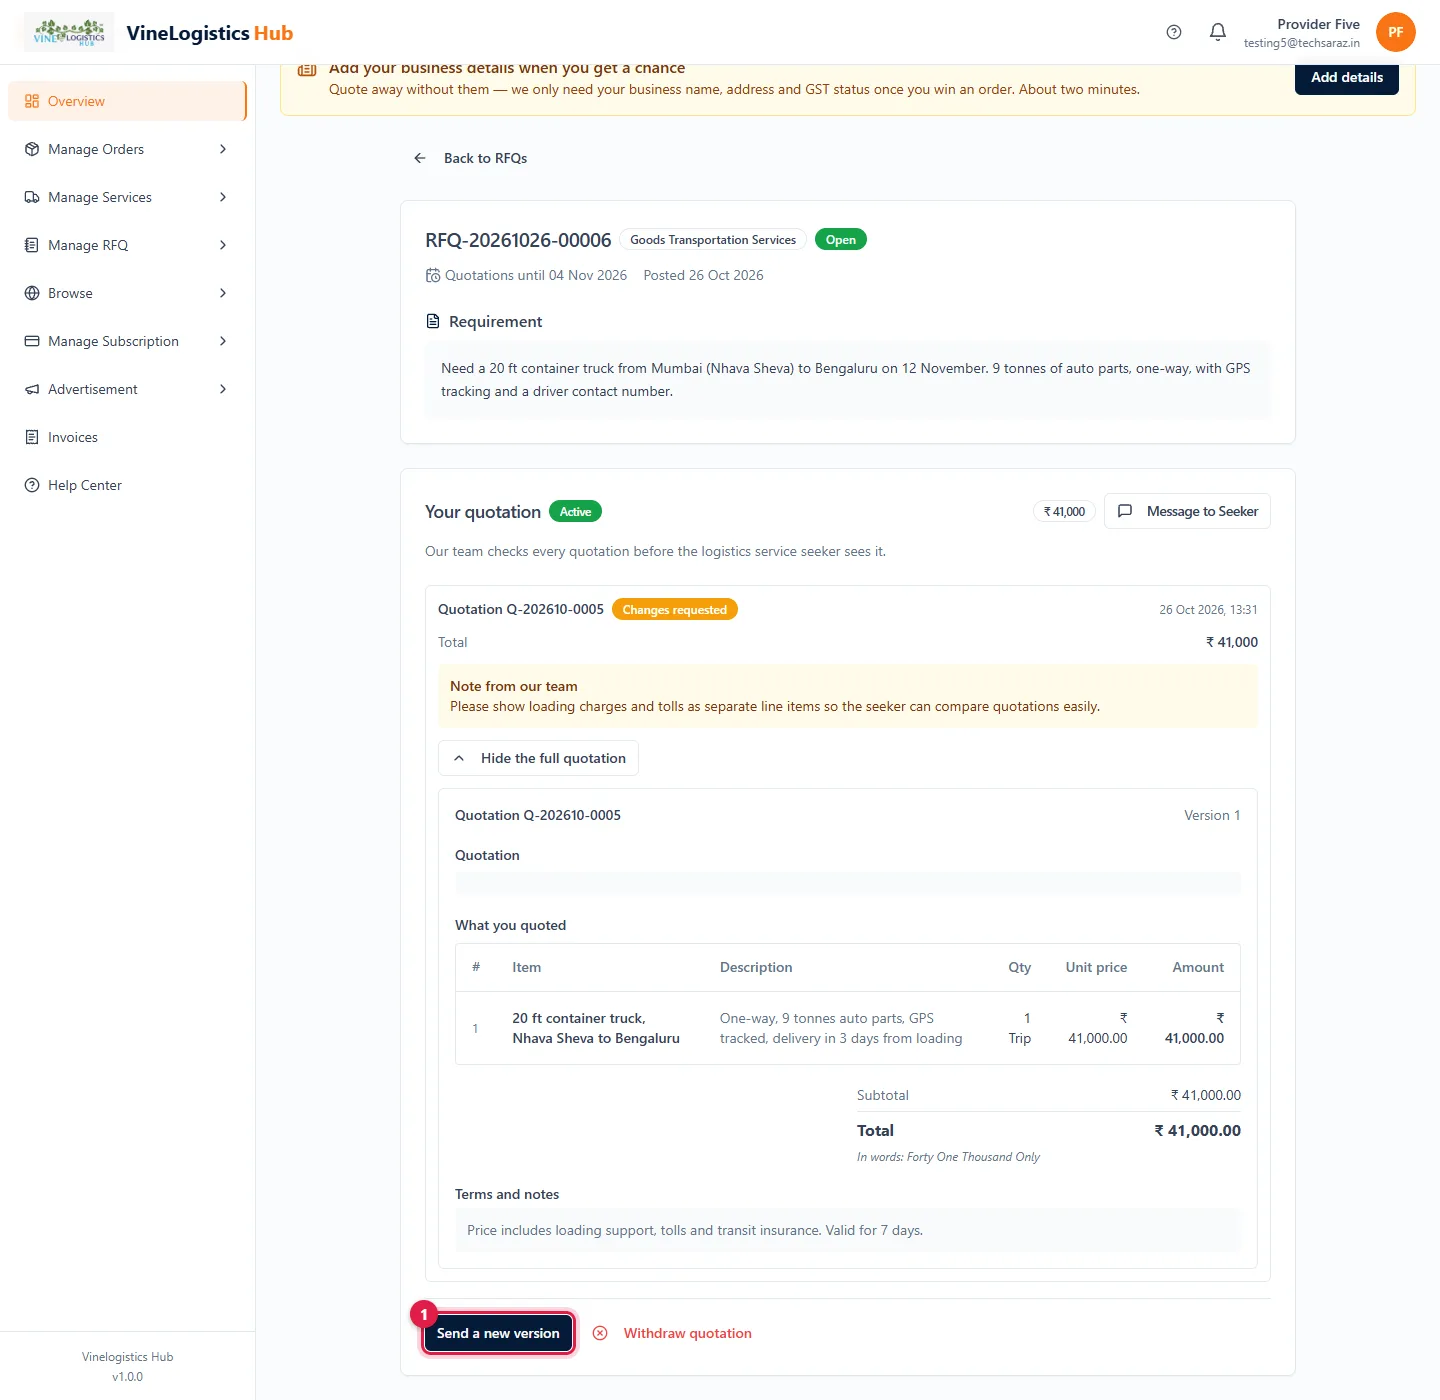The image size is (1440, 1400).
Task: Open the PF profile avatar
Action: click(x=1396, y=32)
